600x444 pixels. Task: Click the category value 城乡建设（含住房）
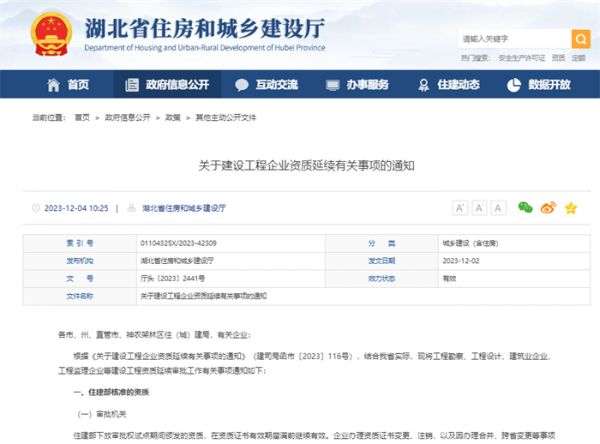[470, 243]
